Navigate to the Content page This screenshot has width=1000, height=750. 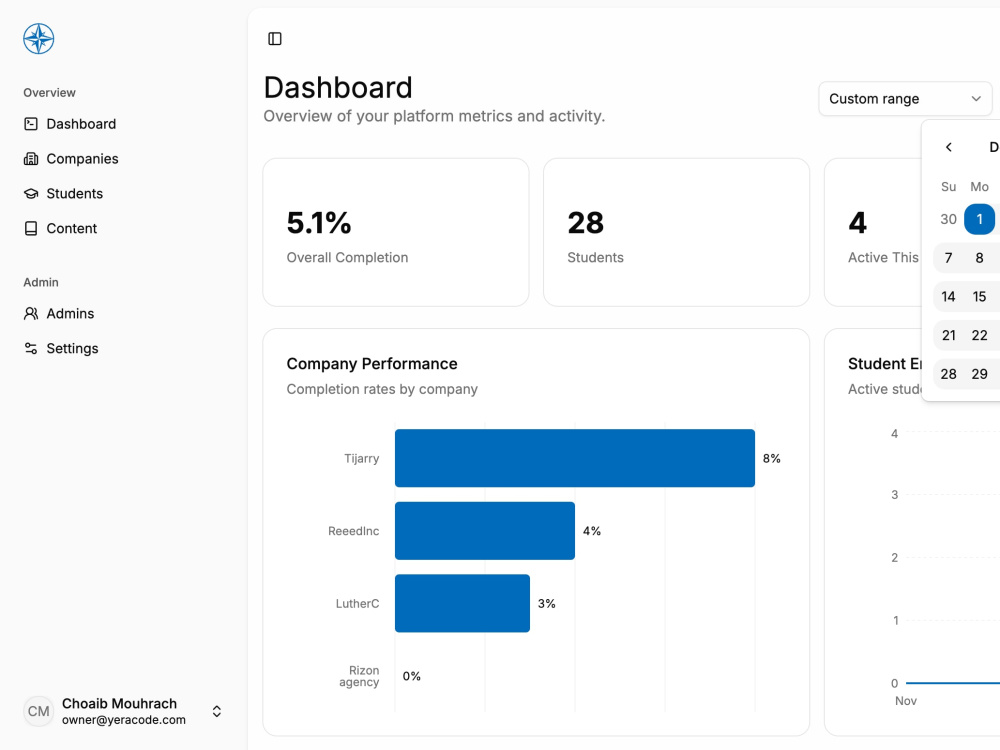point(71,228)
